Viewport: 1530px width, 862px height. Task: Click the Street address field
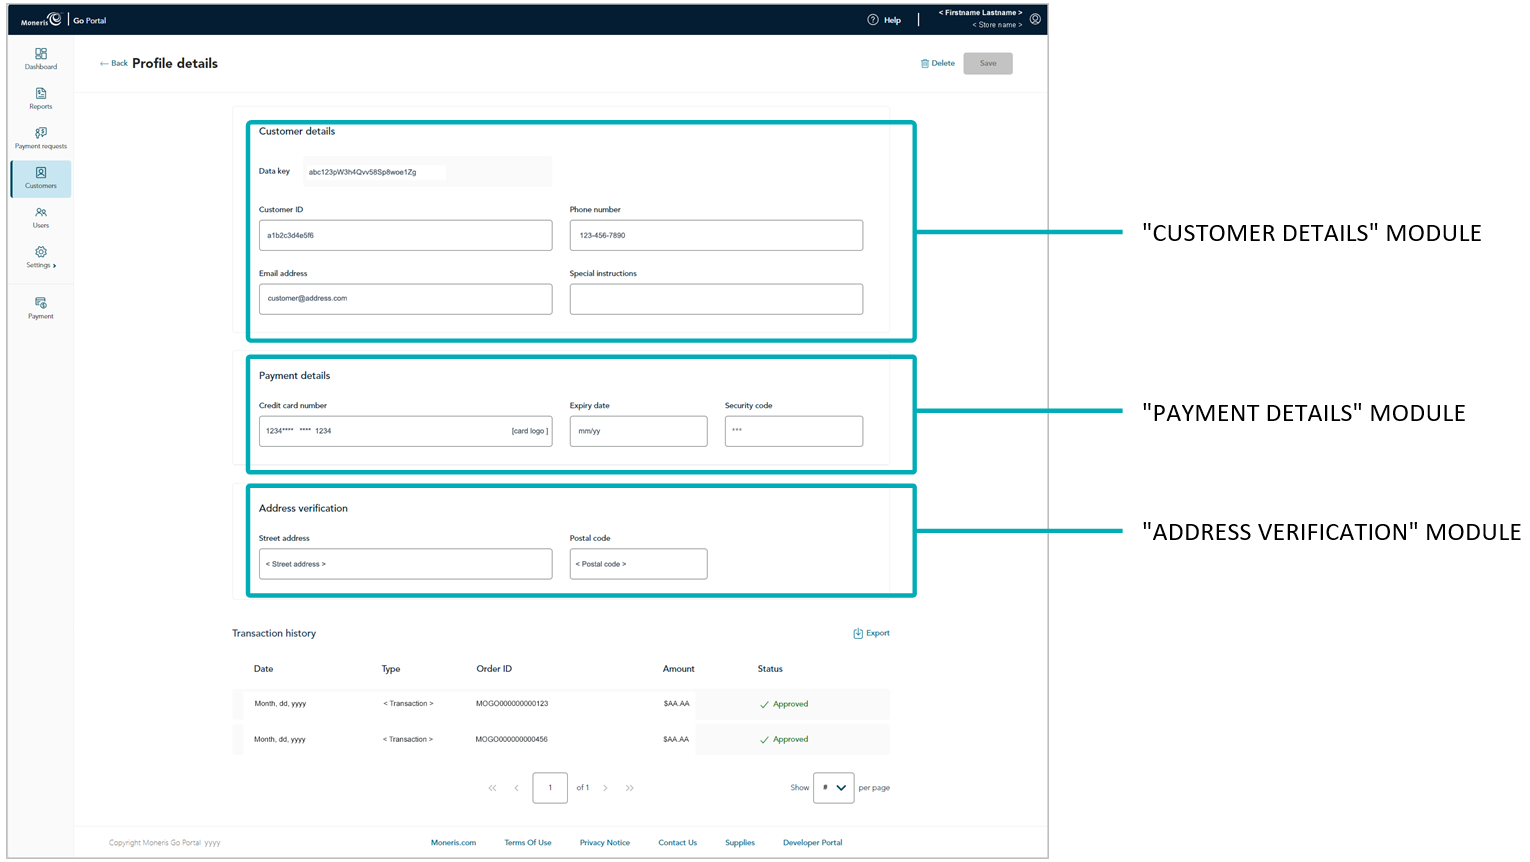(x=405, y=564)
